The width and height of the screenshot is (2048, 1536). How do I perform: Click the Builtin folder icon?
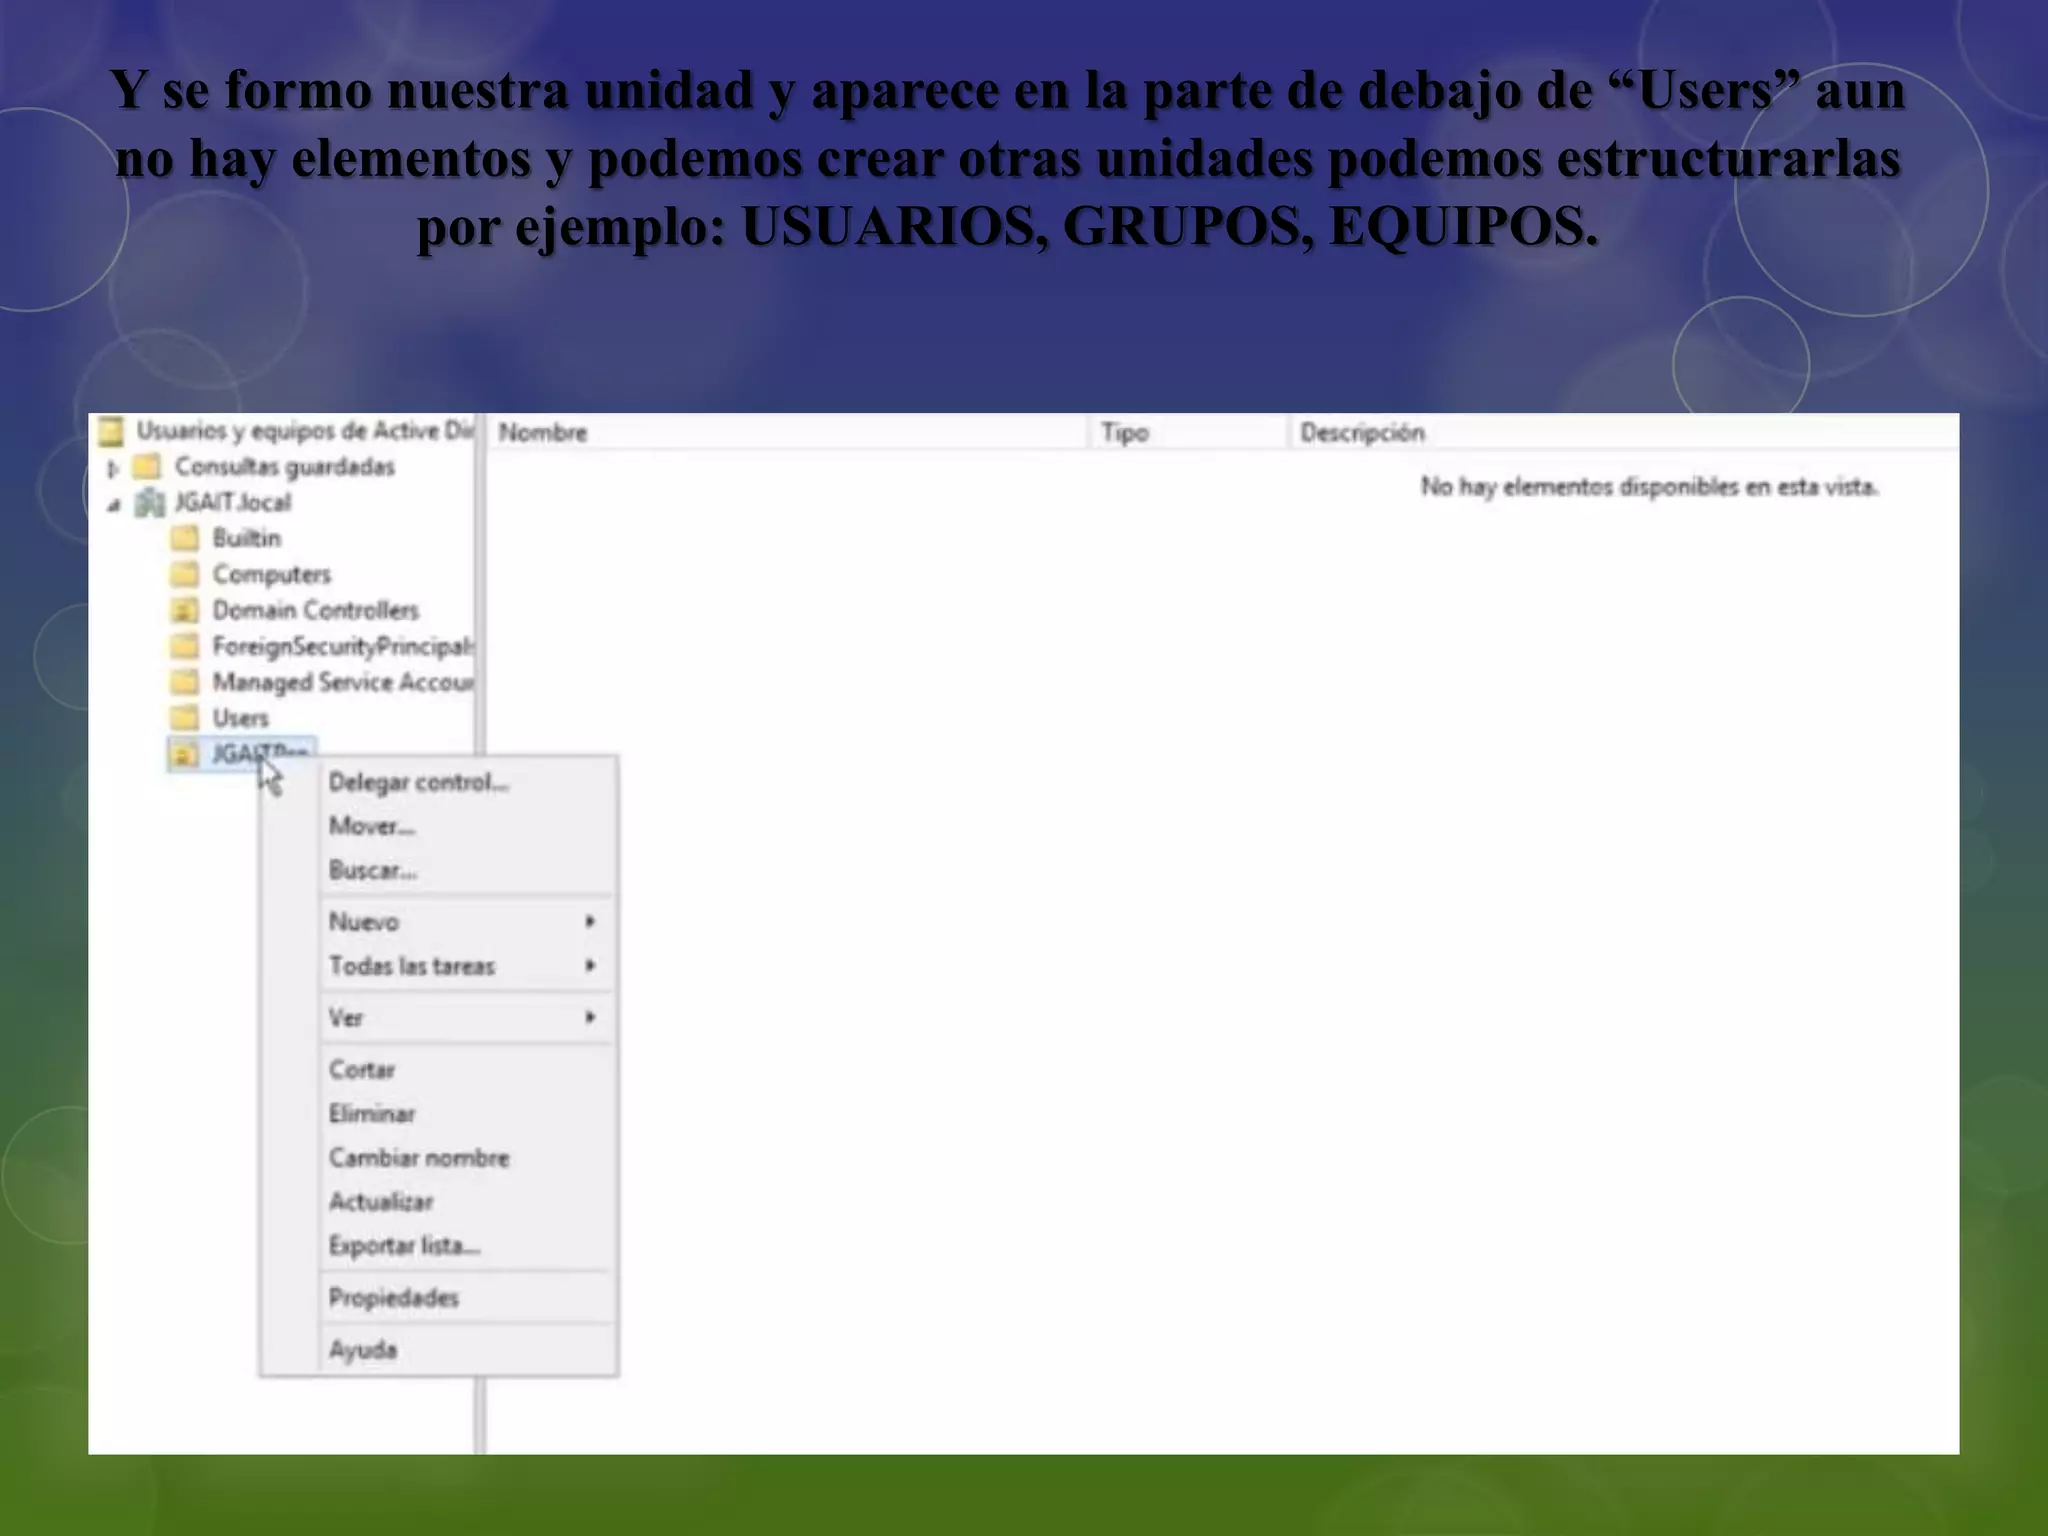pos(184,539)
